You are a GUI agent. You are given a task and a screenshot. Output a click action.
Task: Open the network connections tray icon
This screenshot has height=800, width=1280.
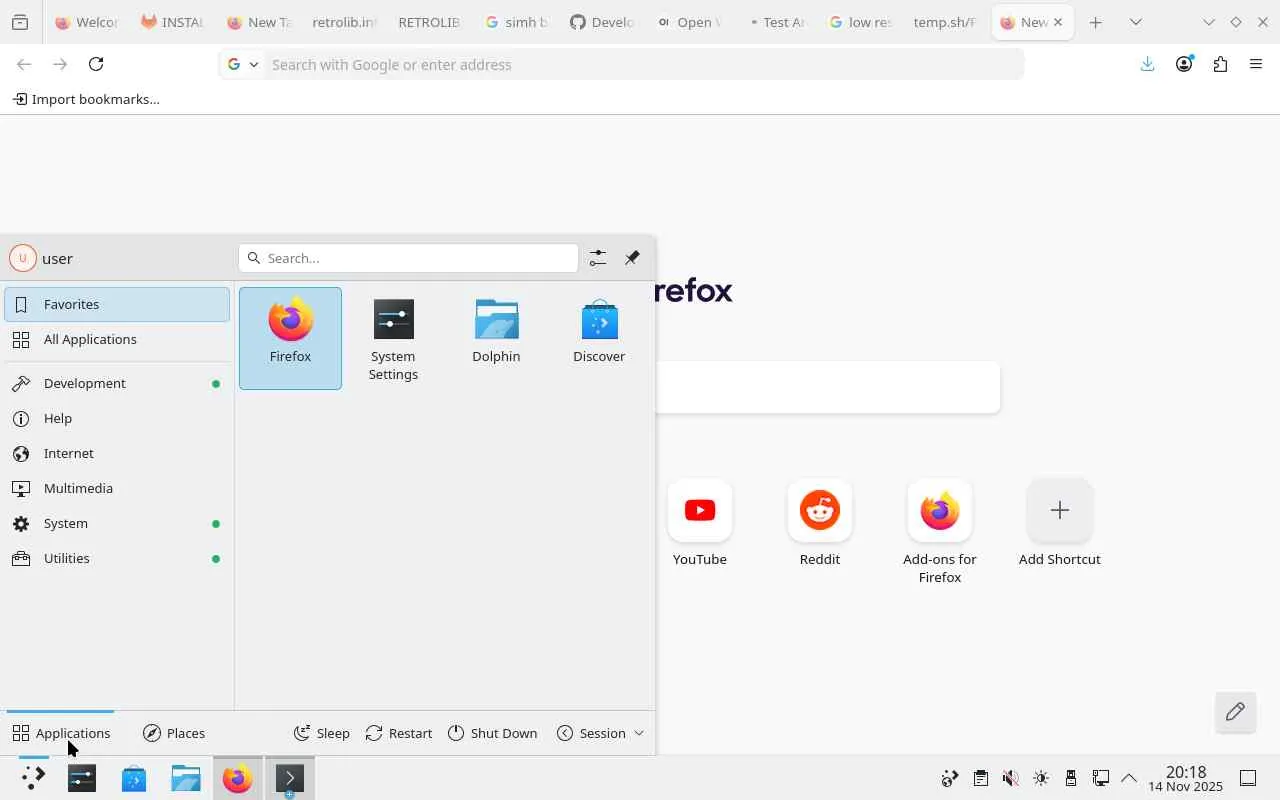[1100, 778]
